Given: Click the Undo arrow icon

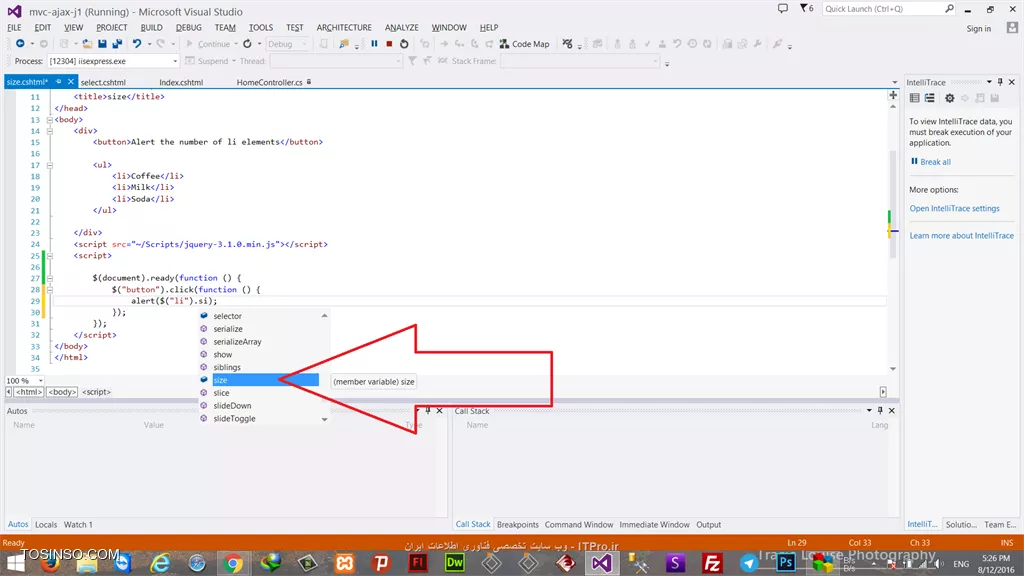Looking at the screenshot, I should [136, 44].
